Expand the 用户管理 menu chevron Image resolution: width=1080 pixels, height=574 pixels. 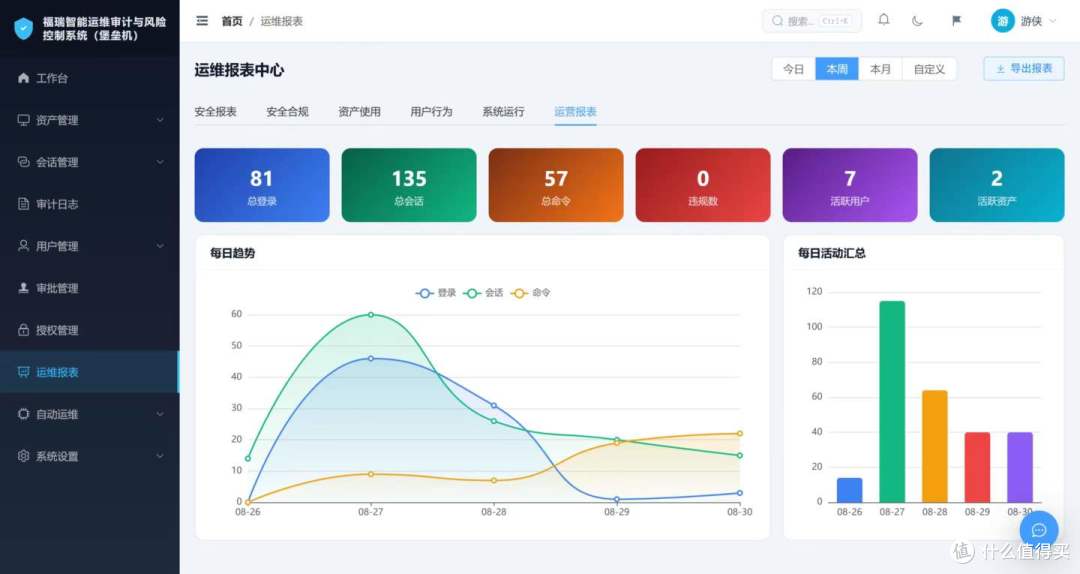(160, 246)
